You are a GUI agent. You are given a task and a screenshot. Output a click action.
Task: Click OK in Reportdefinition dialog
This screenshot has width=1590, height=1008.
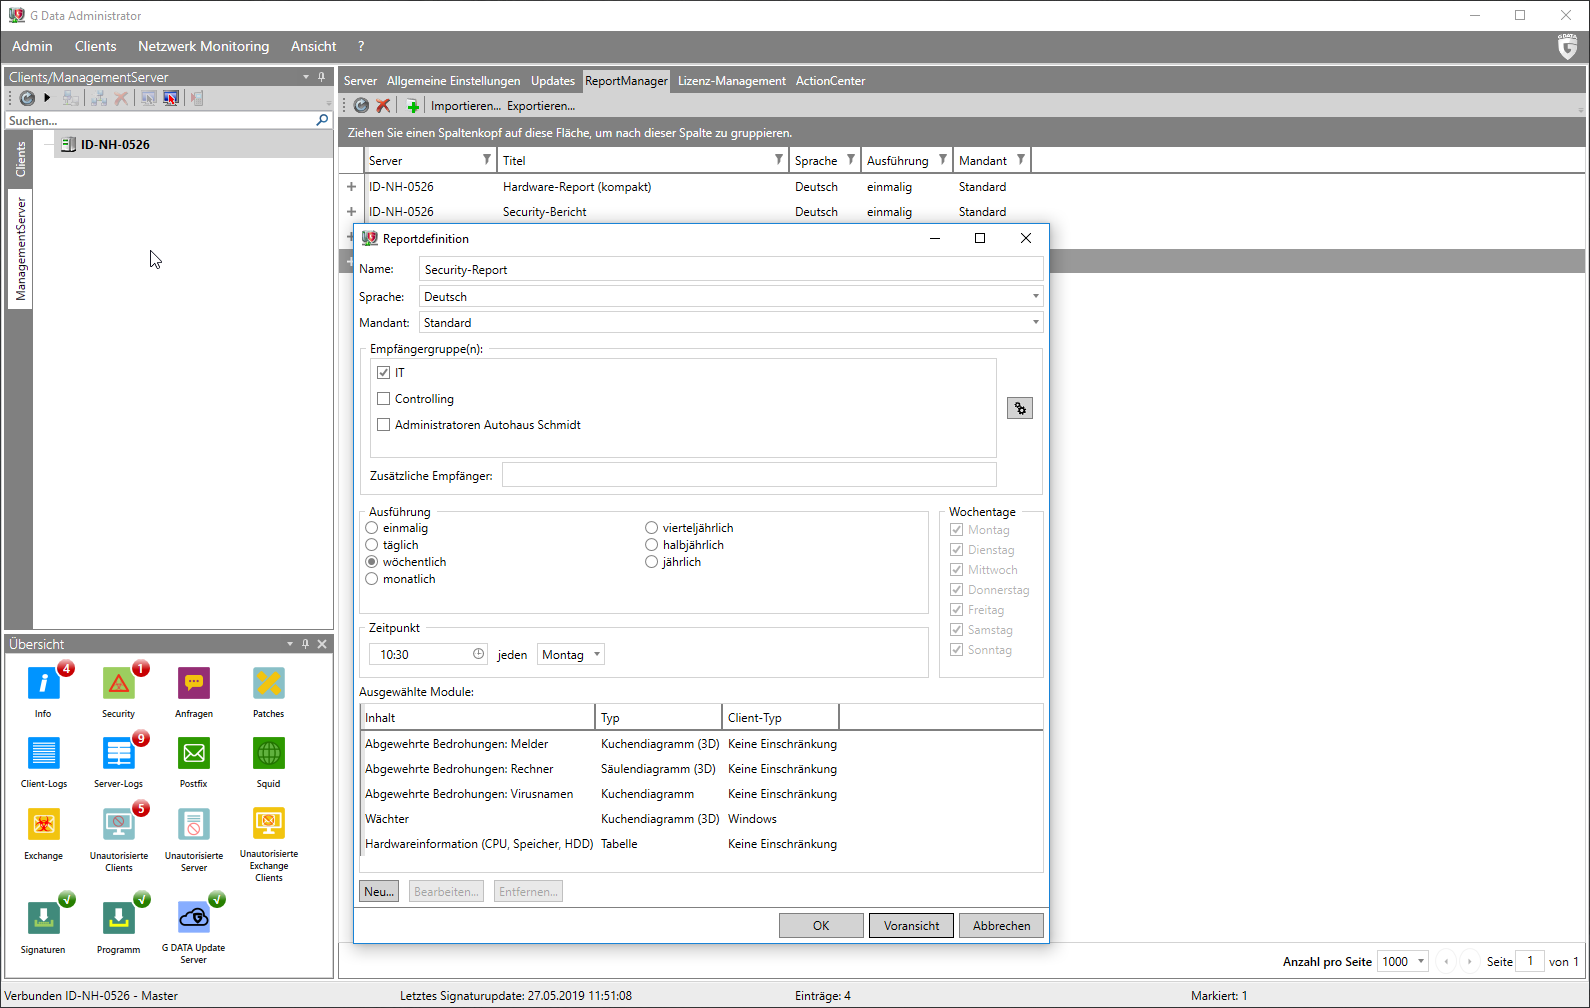pos(821,925)
